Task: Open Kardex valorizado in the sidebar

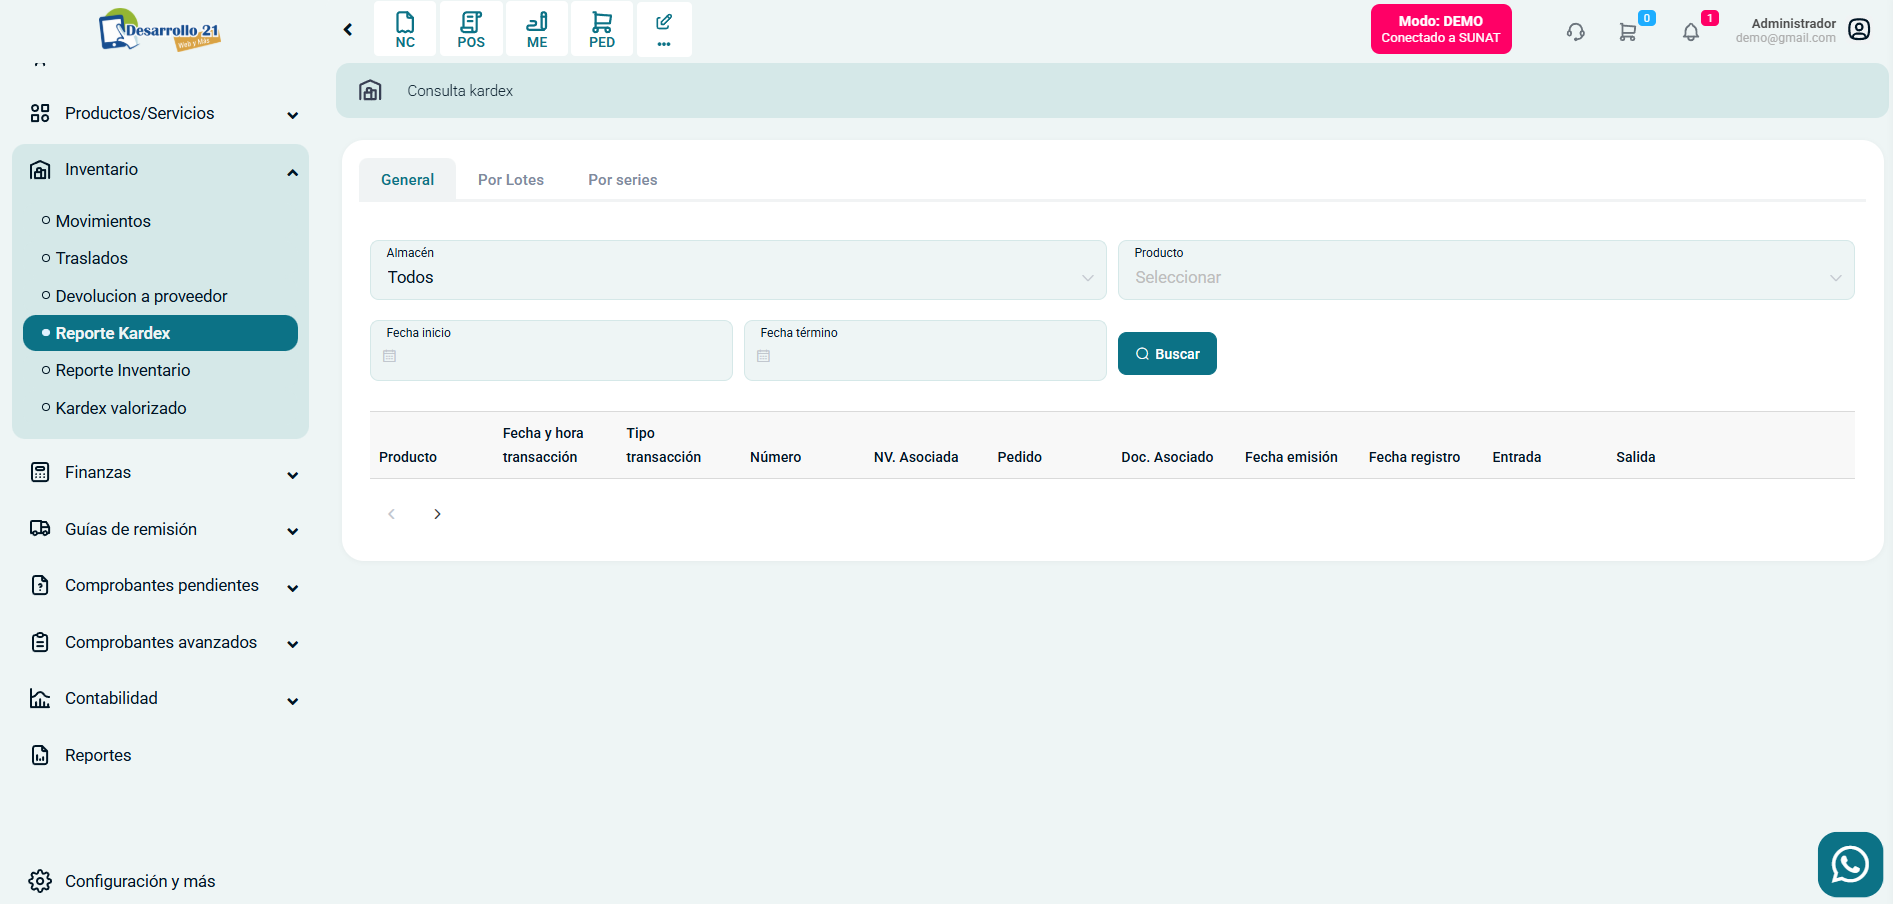Action: (121, 408)
